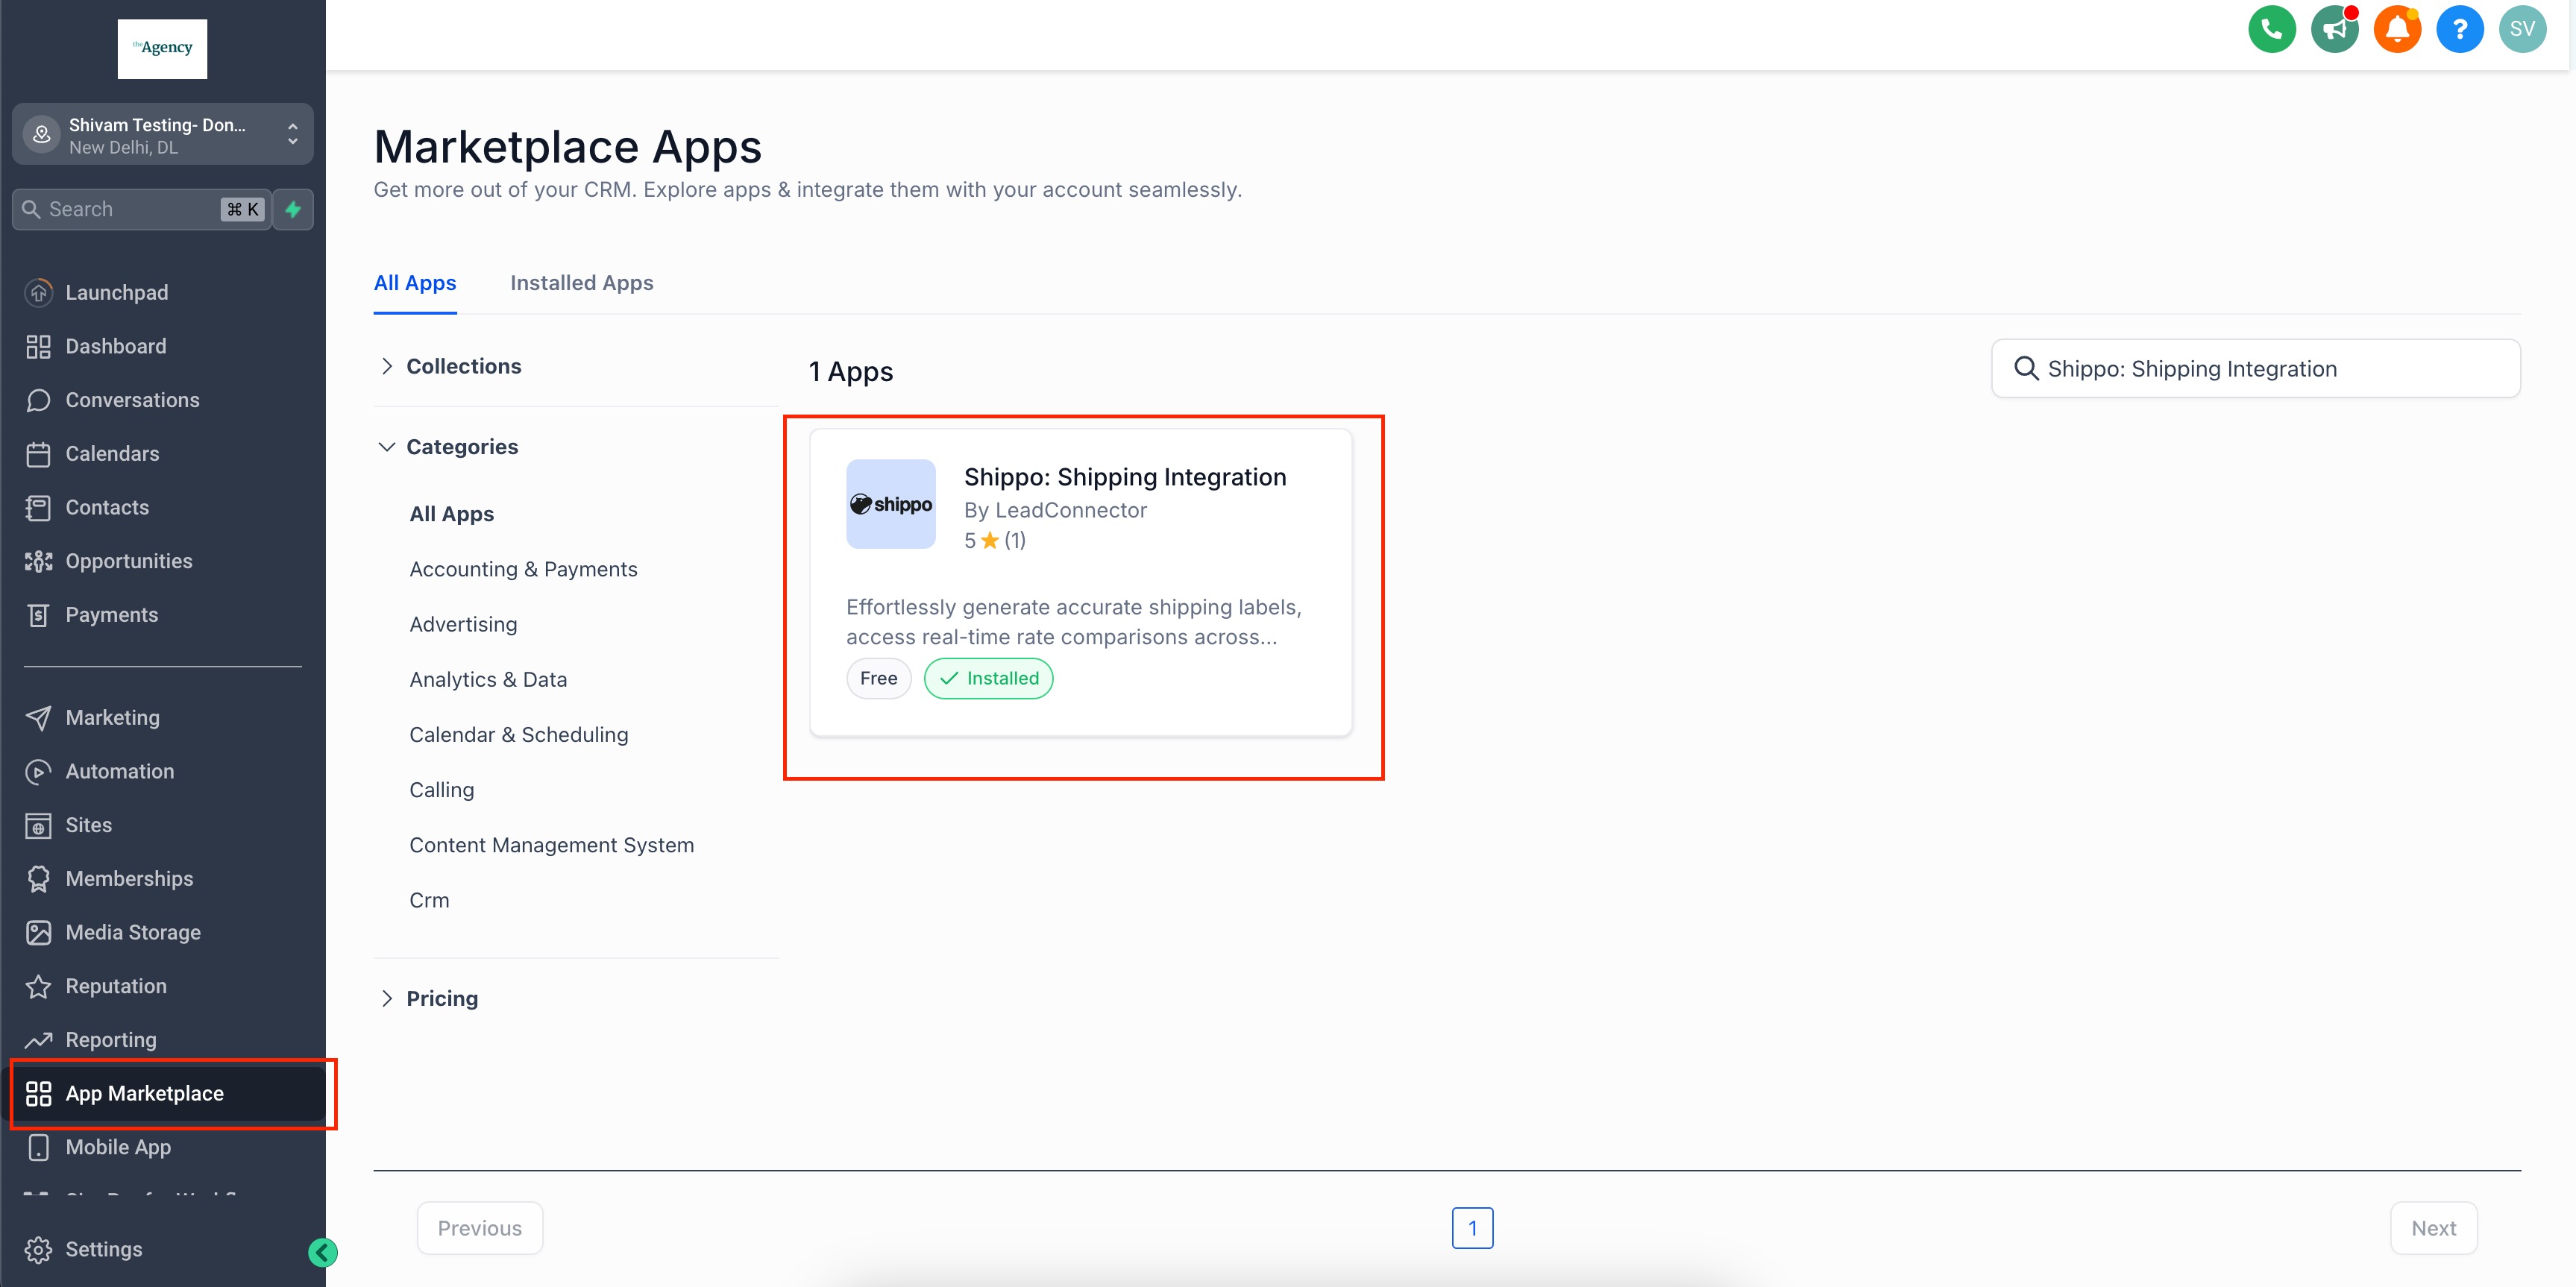Filter by Analytics & Data category
2576x1287 pixels.
pyautogui.click(x=488, y=679)
